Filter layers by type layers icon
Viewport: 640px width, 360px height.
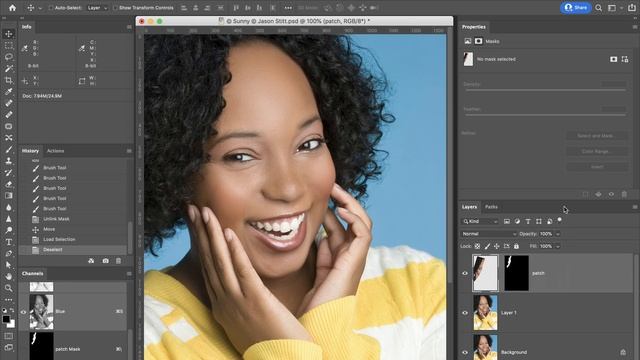[528, 221]
